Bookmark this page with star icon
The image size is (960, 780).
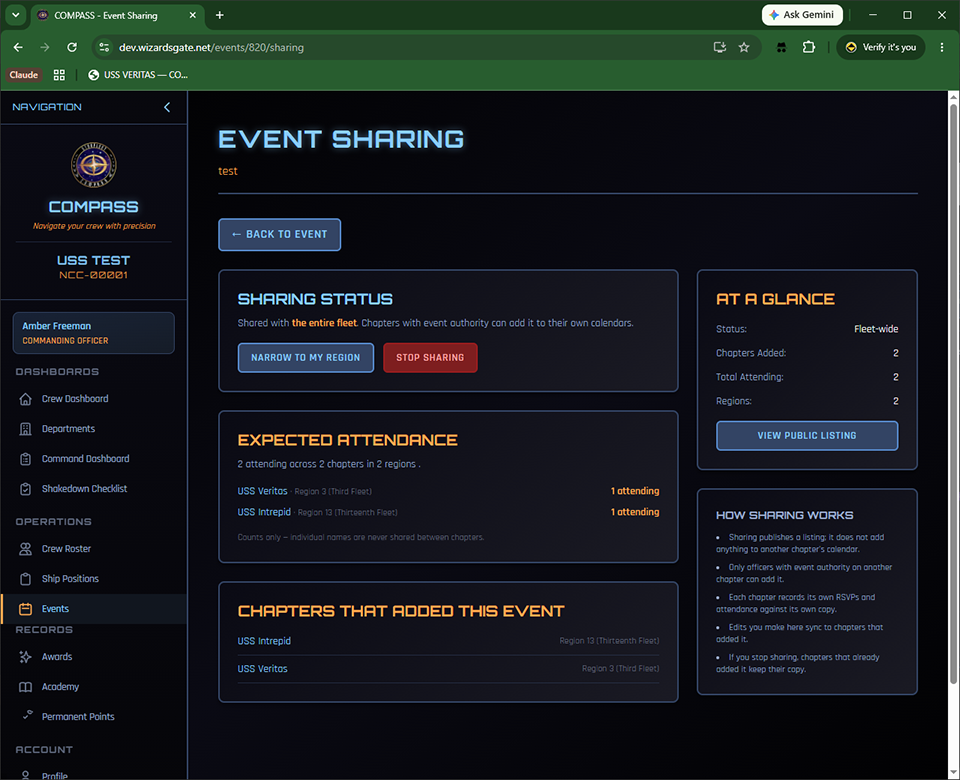coord(744,47)
